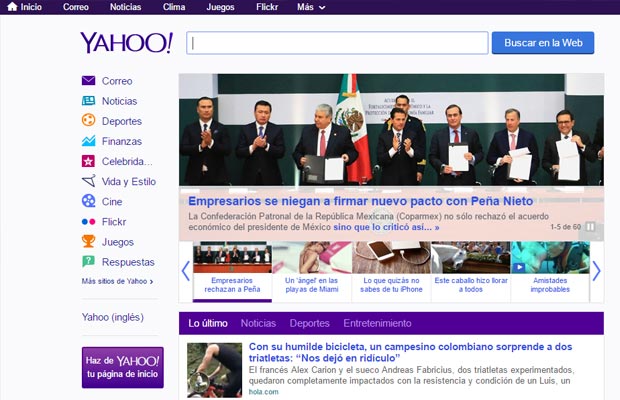620x400 pixels.
Task: Play video icon on Amistades improbables
Action: pyautogui.click(x=519, y=267)
